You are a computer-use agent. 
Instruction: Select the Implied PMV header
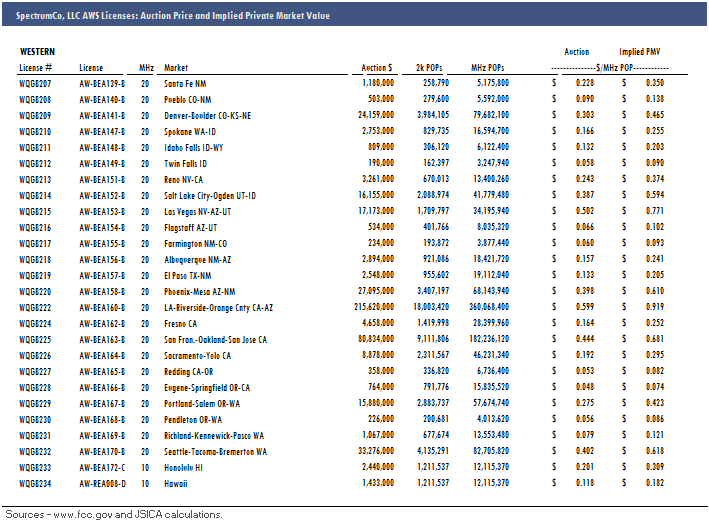tap(639, 51)
